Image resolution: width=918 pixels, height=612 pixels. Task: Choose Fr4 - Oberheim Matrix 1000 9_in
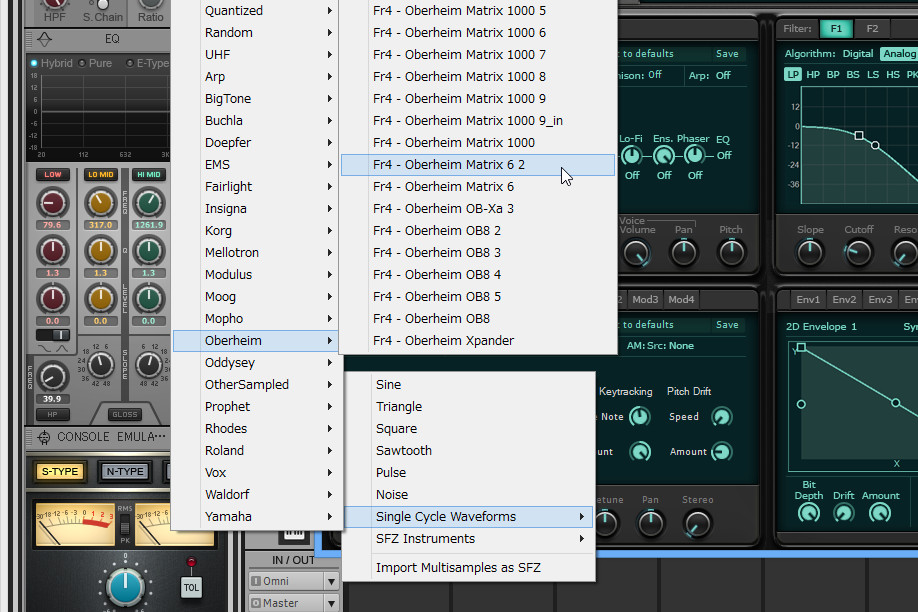478,121
